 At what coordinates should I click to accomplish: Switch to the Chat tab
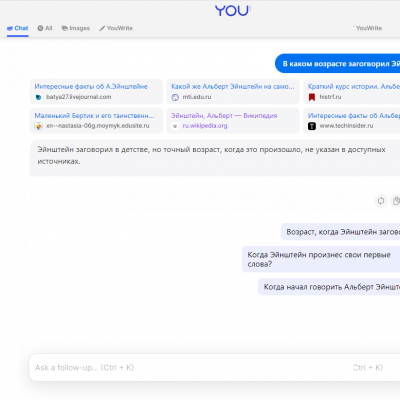click(17, 28)
